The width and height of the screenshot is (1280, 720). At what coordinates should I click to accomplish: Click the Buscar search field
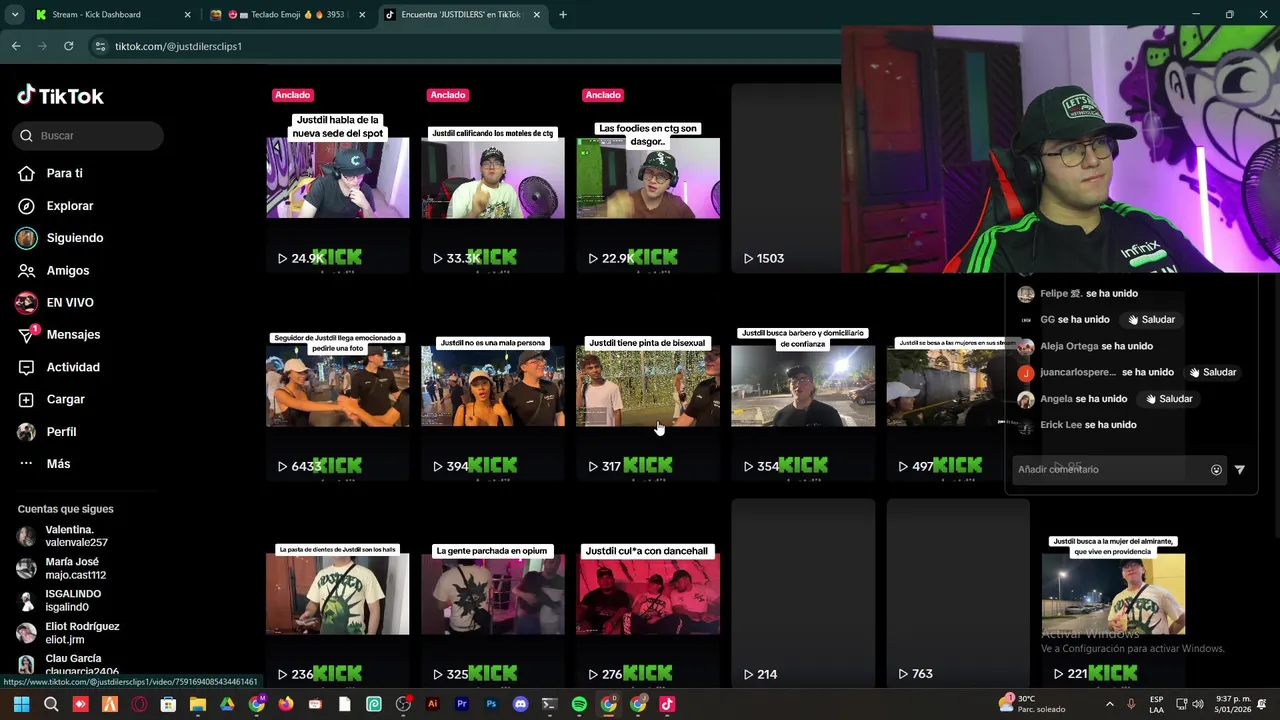coord(88,135)
